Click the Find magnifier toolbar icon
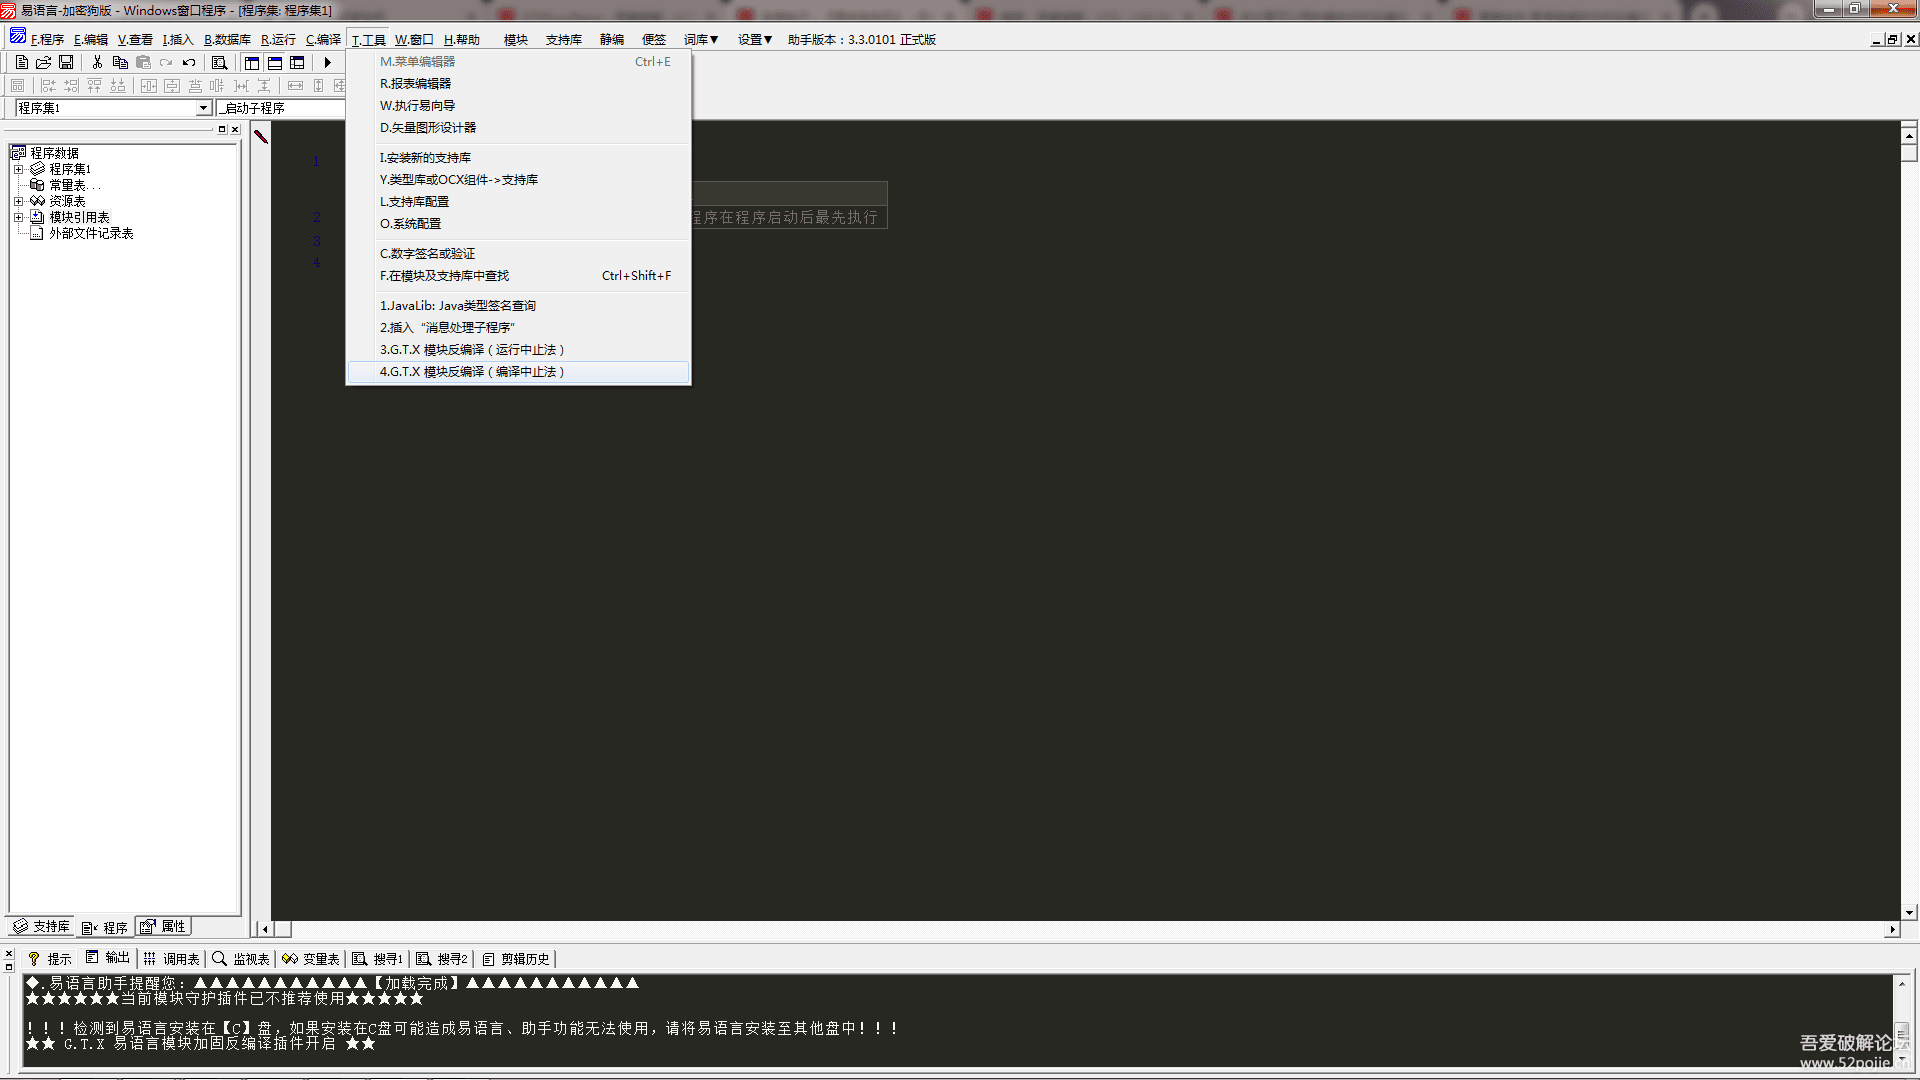 tap(219, 62)
